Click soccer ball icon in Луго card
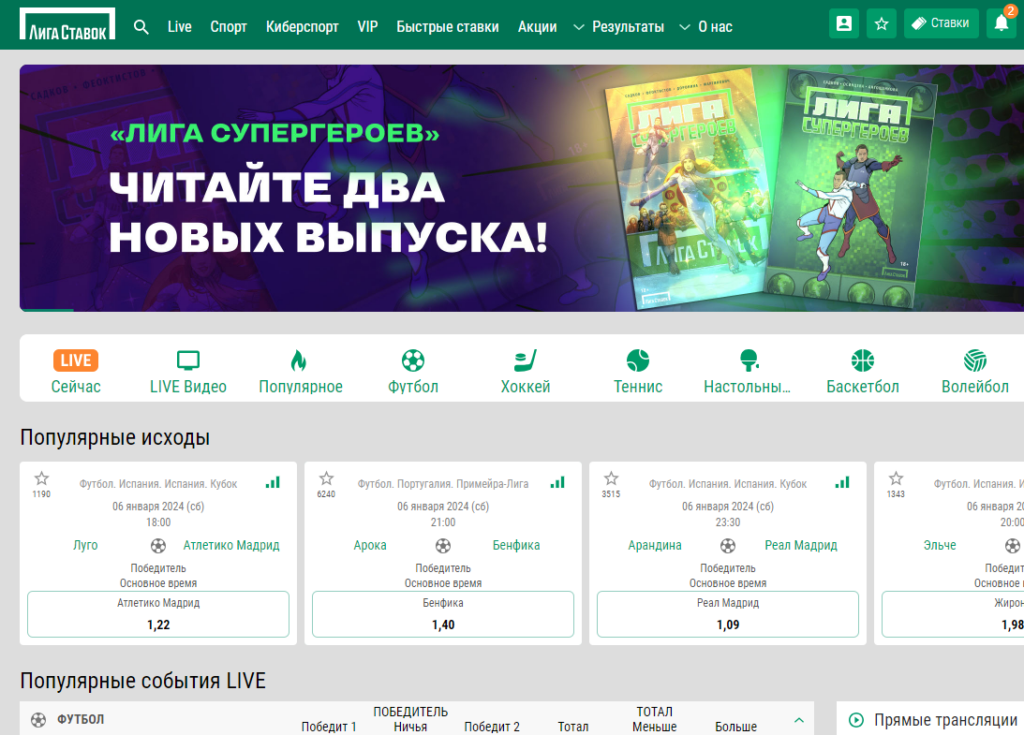The image size is (1024, 735). click(x=158, y=546)
